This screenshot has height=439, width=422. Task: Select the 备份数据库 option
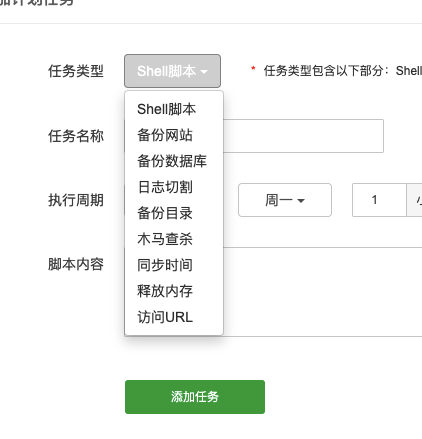click(174, 161)
